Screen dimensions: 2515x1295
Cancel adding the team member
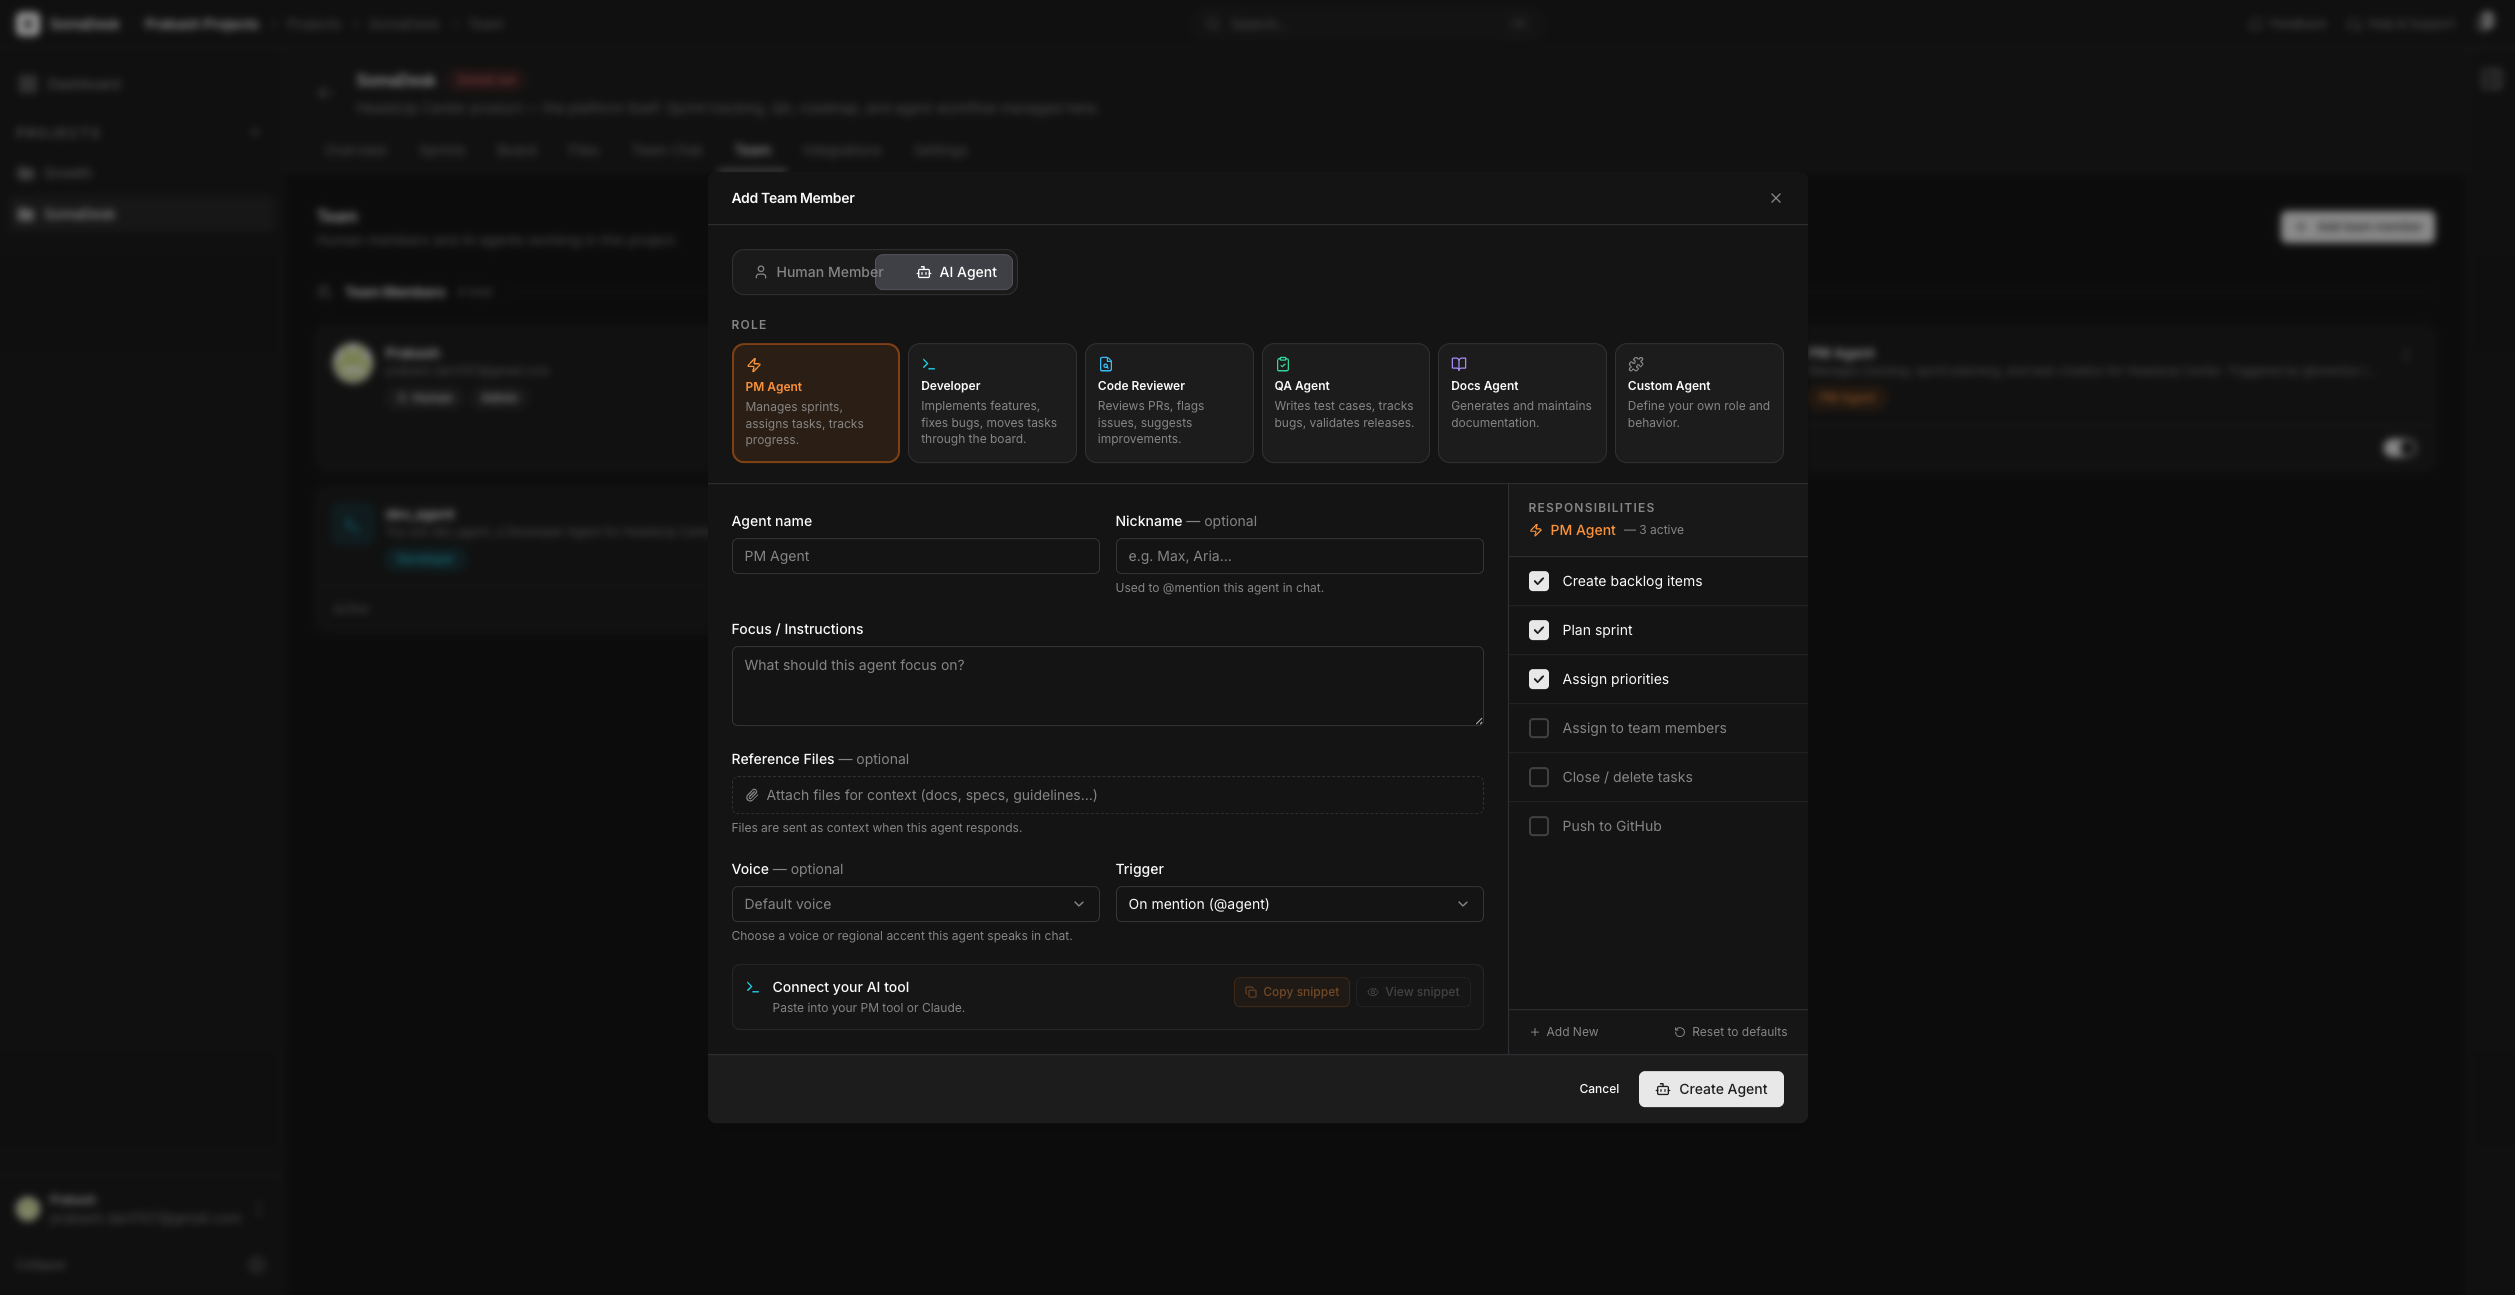point(1598,1089)
